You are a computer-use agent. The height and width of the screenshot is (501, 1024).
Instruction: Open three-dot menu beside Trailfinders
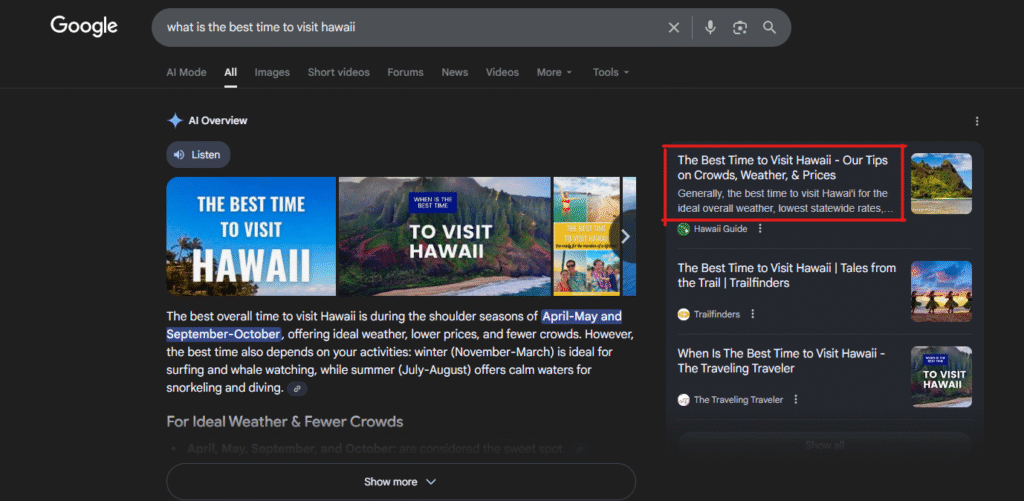[752, 314]
